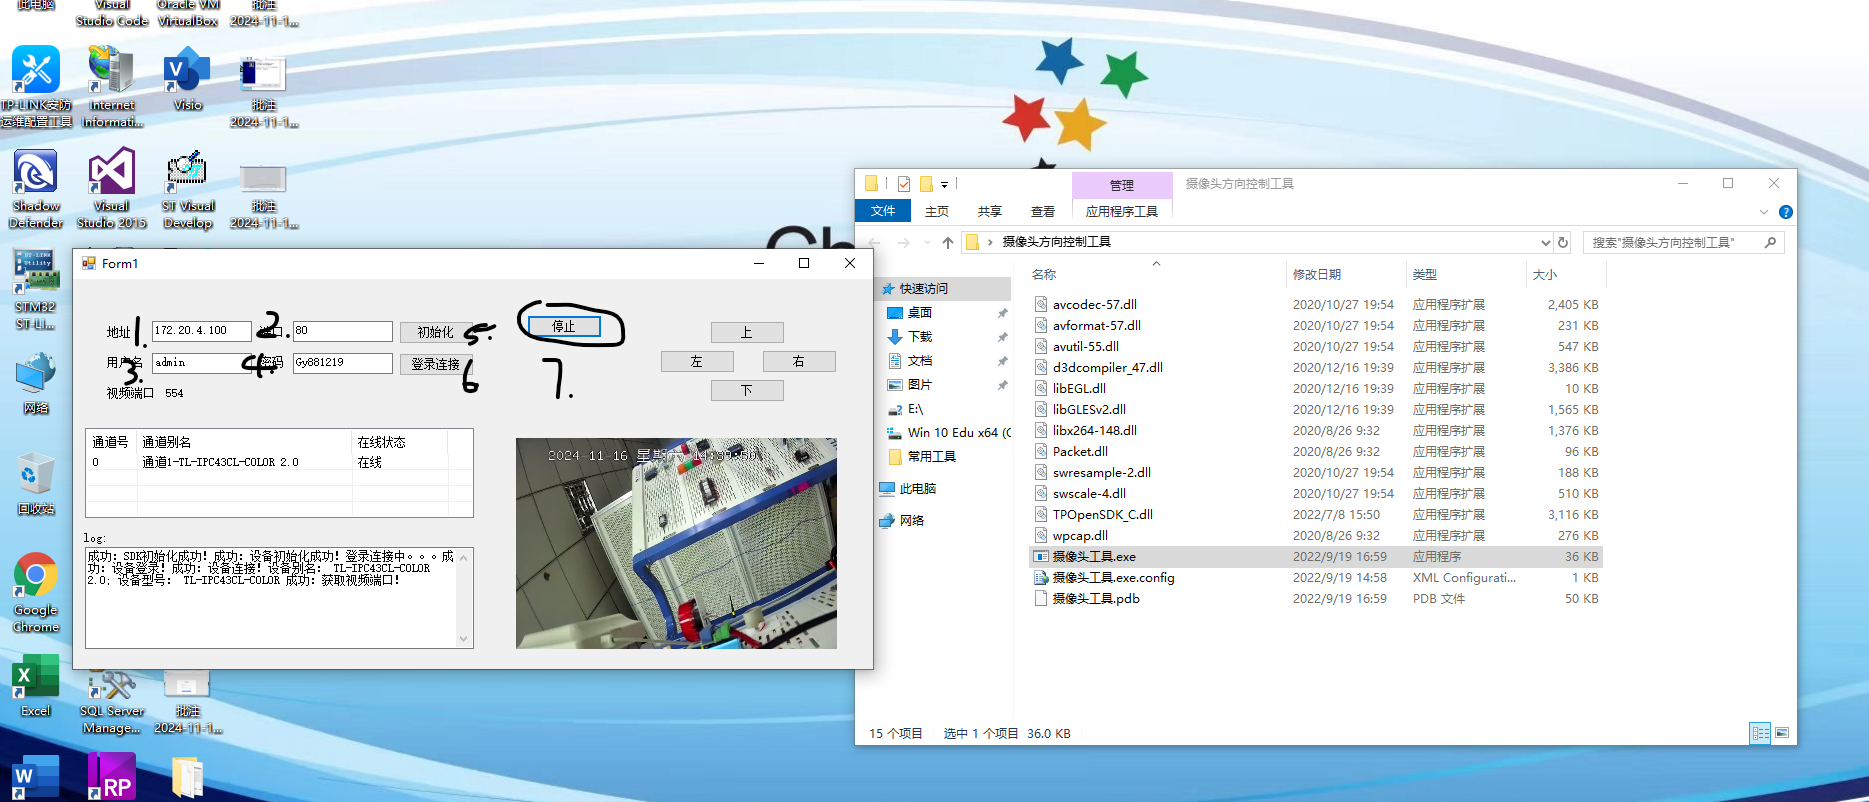Refresh the Explorer address bar

coord(1563,242)
